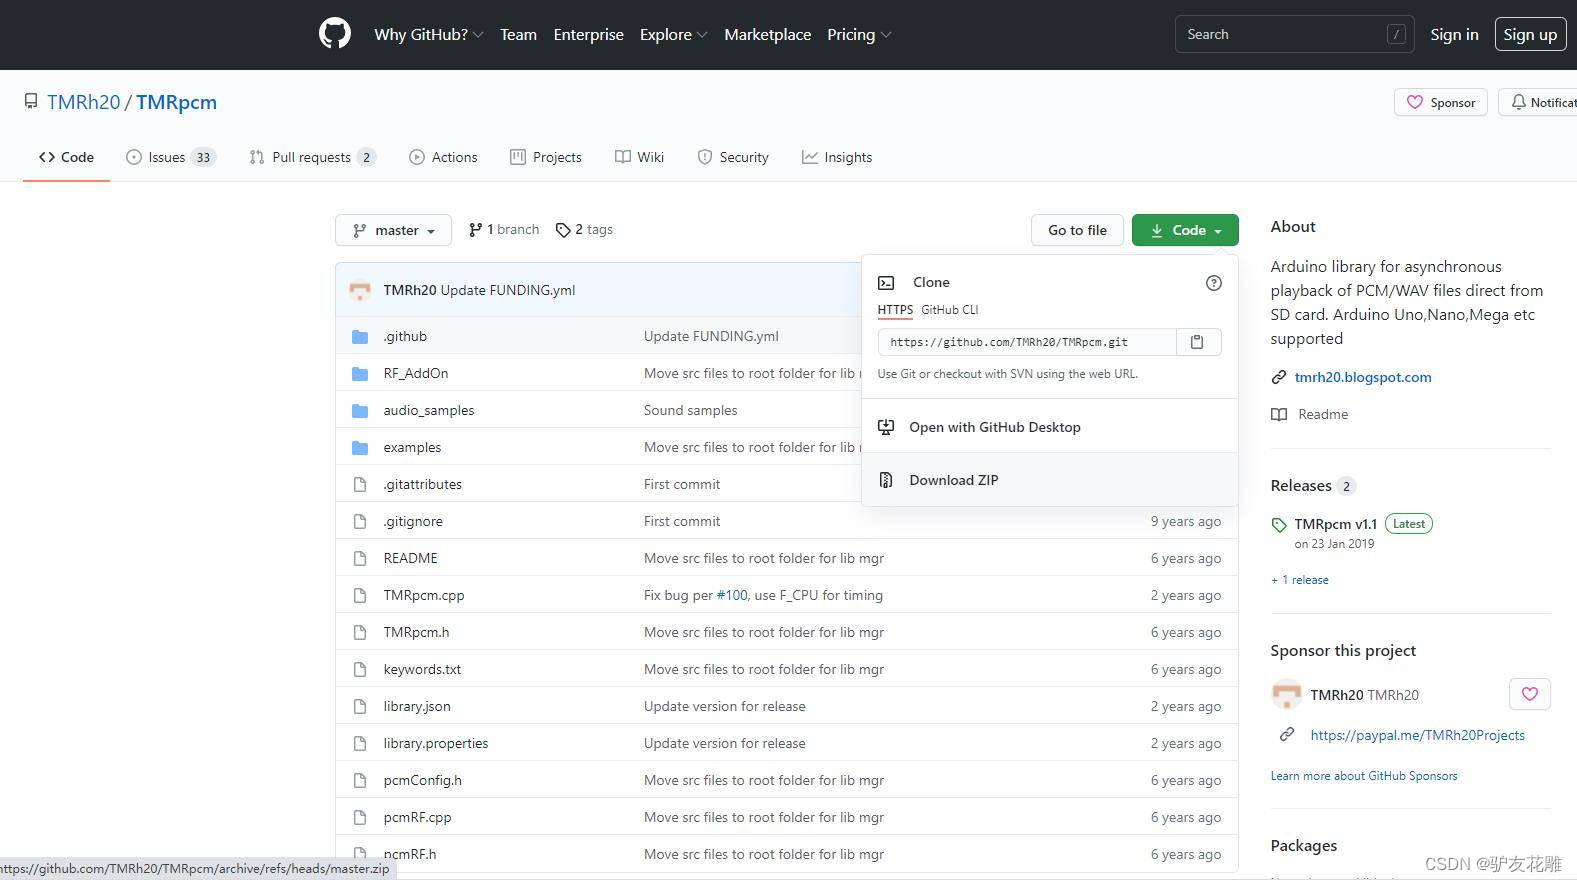Click the repository icon before TMRh20/TMRpcm
Screen dimensions: 1577x882
click(x=31, y=102)
